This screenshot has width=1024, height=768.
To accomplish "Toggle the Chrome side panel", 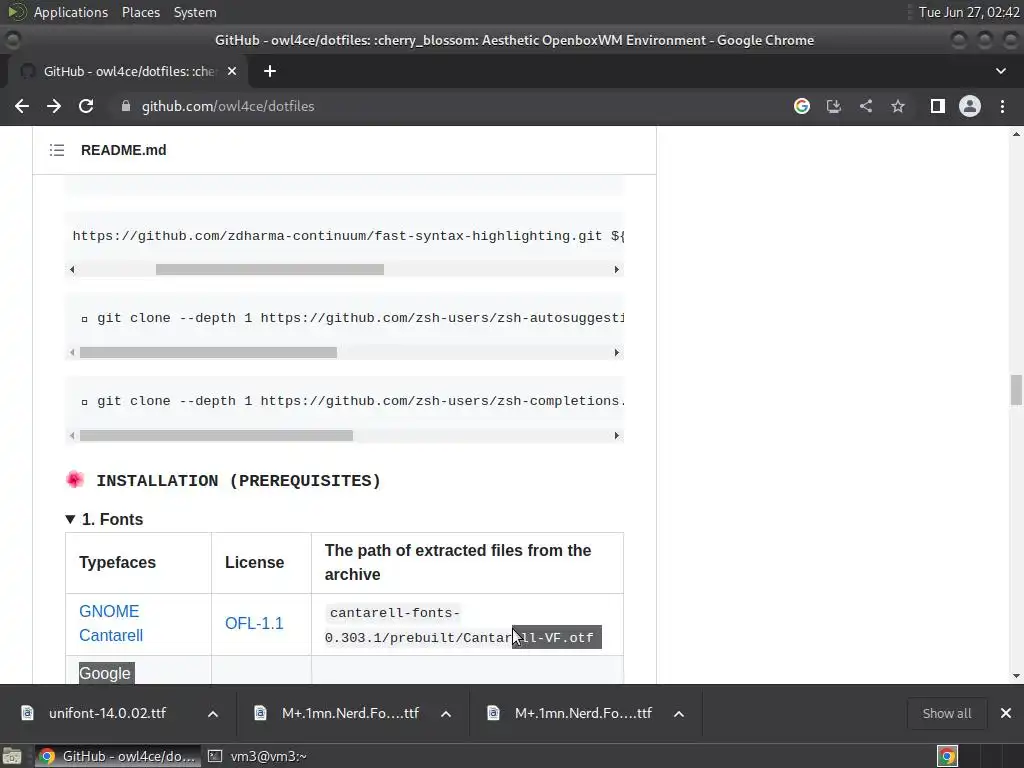I will [x=937, y=106].
